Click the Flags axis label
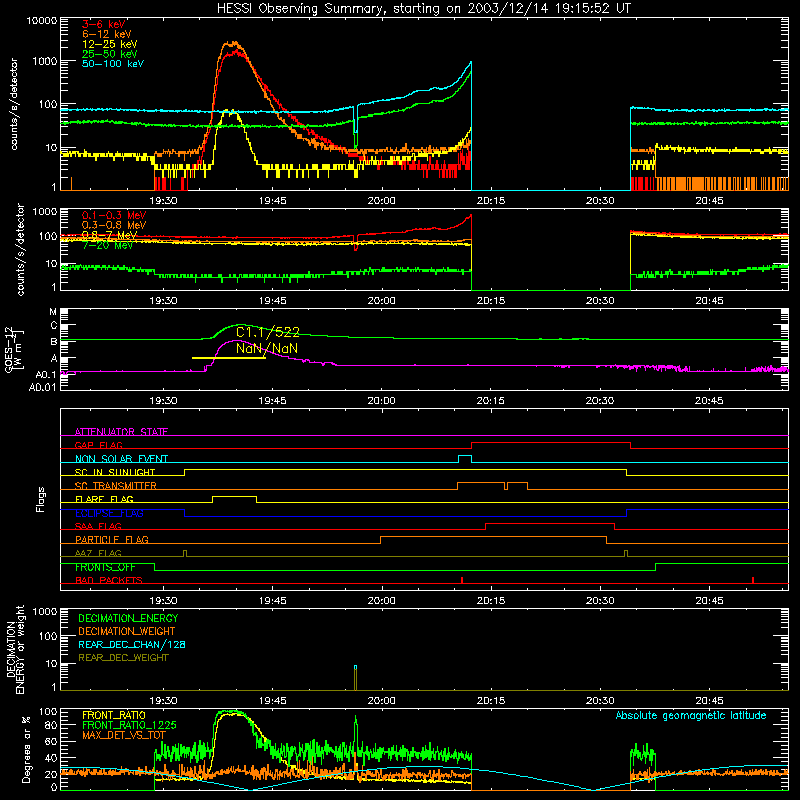Image resolution: width=800 pixels, height=800 pixels. (41, 499)
